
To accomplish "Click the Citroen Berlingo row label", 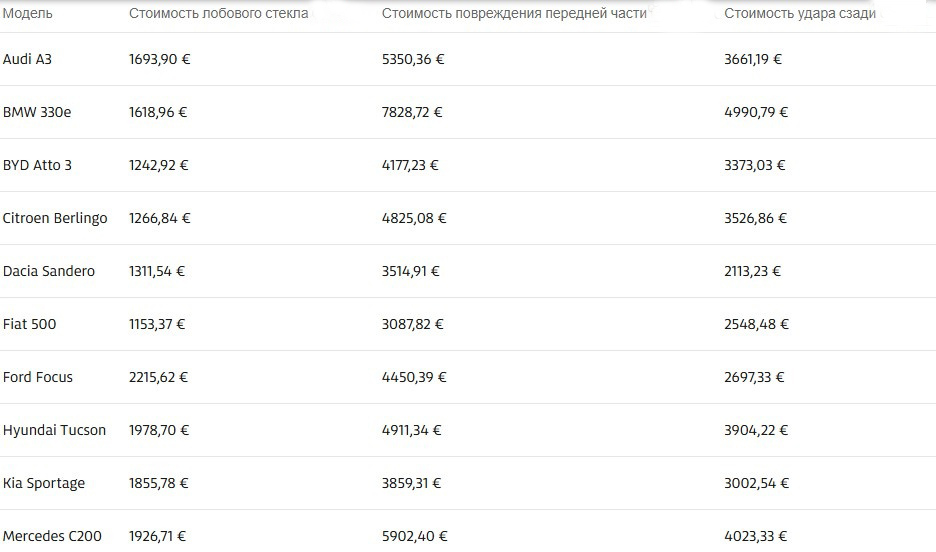I will tap(55, 218).
